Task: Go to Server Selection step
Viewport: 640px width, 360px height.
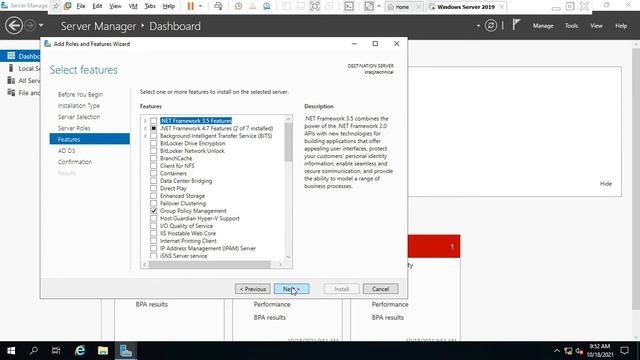Action: [79, 117]
